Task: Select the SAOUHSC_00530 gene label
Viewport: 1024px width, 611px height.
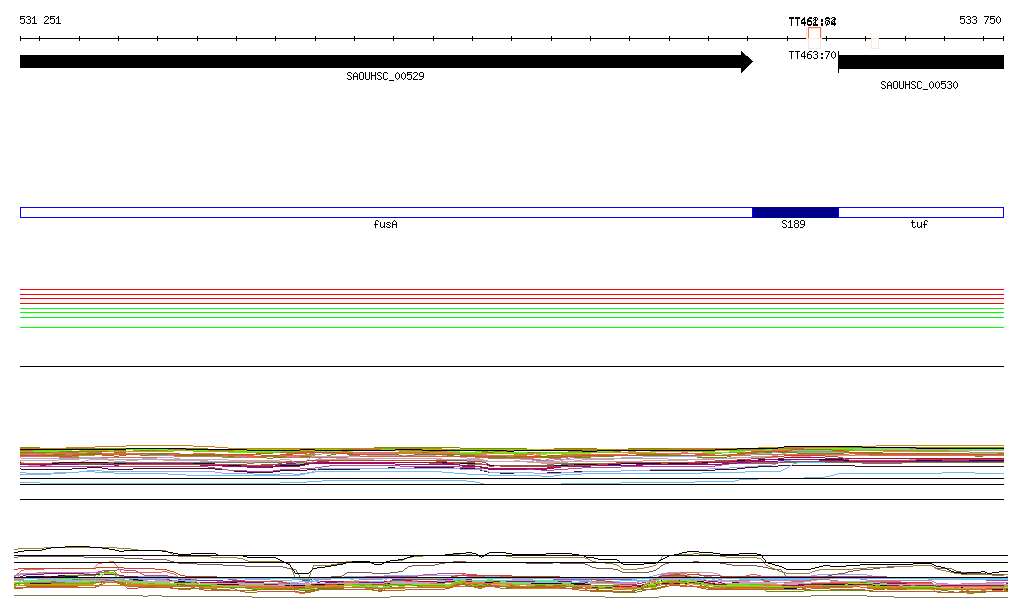Action: tap(919, 85)
